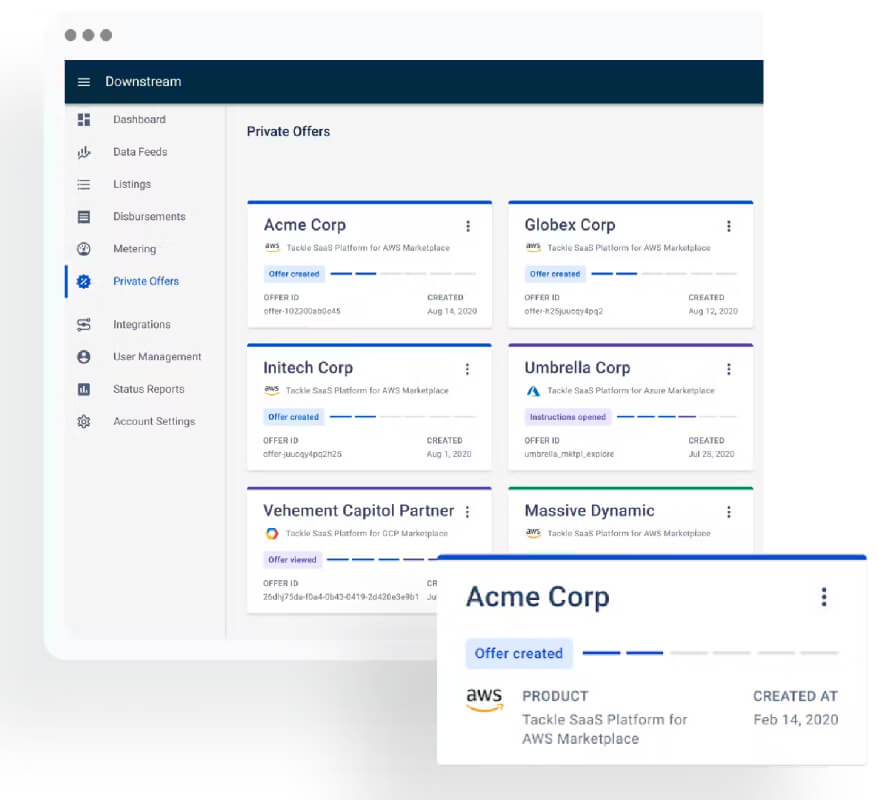The height and width of the screenshot is (800, 892).
Task: Open the Initech Corp card title
Action: [308, 368]
